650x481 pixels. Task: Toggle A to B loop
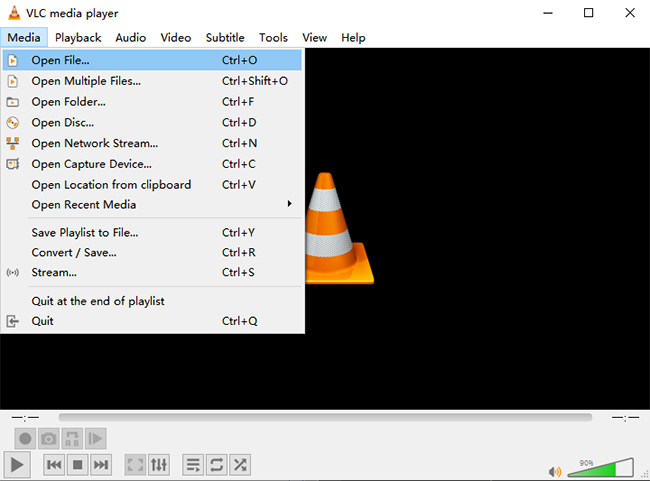coord(72,438)
